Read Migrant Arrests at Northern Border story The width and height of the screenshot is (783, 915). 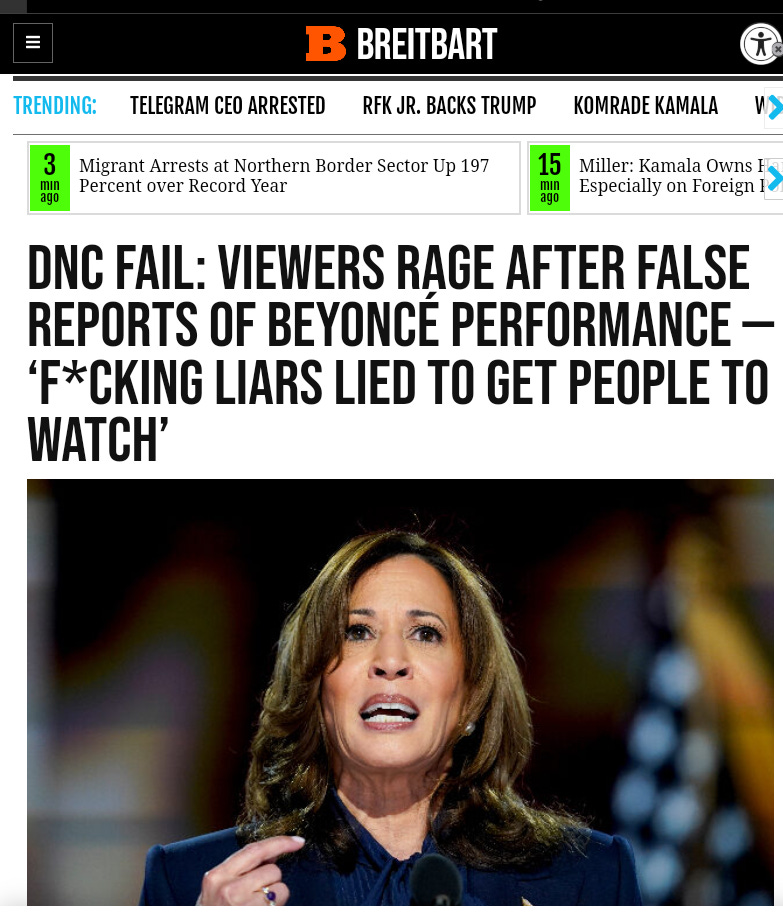[284, 176]
